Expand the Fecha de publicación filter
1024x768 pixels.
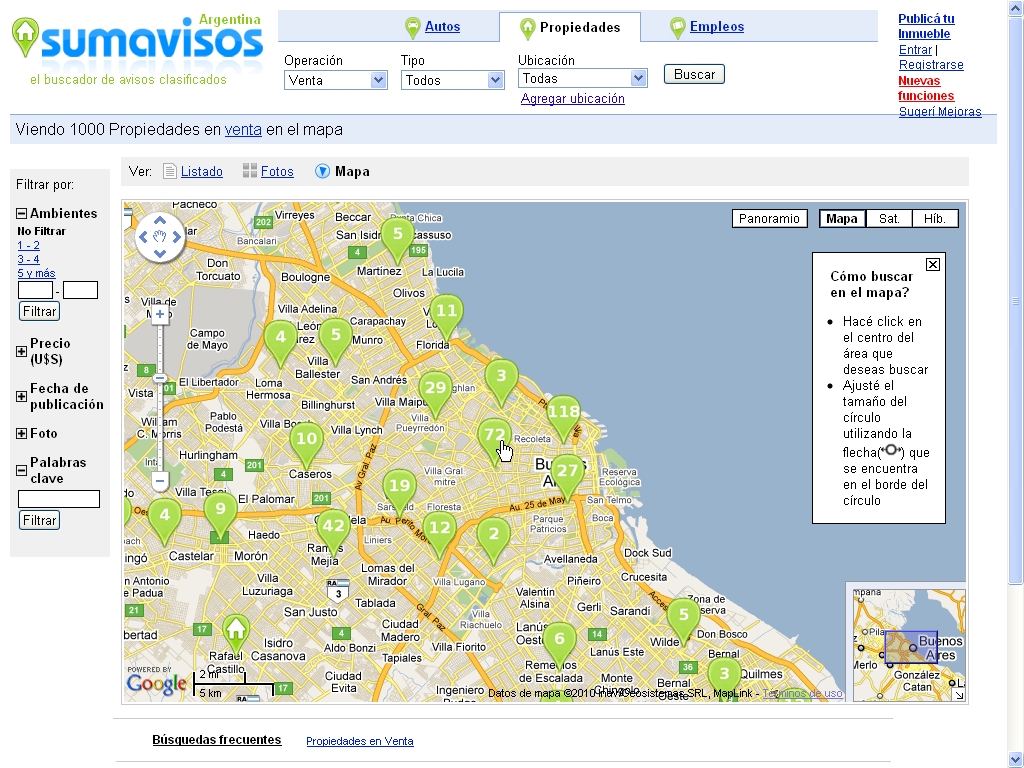click(22, 396)
